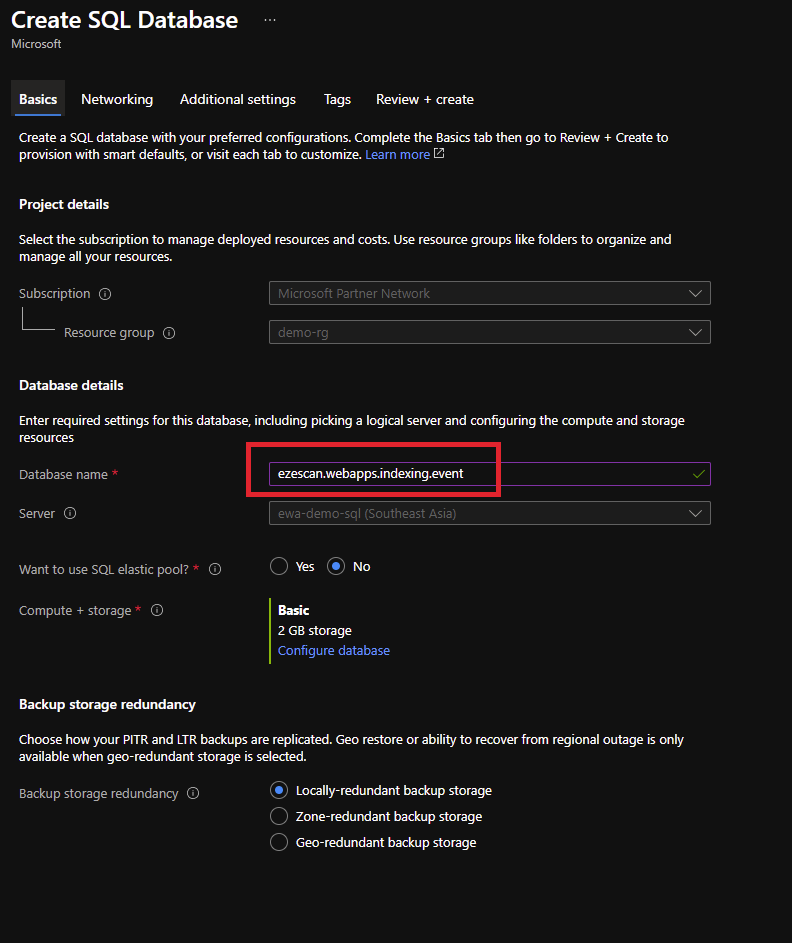Choose Geo-redundant backup storage
This screenshot has height=943, width=792.
click(279, 842)
